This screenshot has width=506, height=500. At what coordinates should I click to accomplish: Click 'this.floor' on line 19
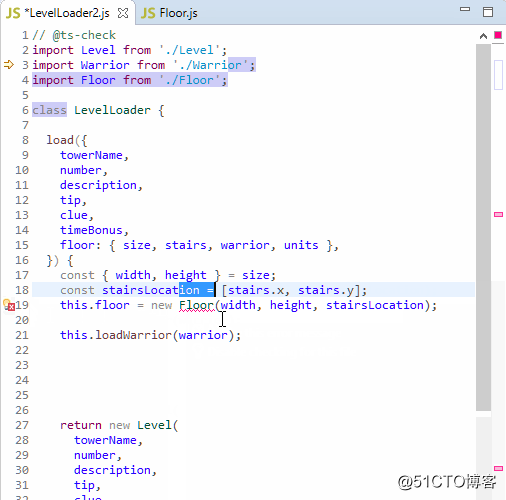click(94, 305)
